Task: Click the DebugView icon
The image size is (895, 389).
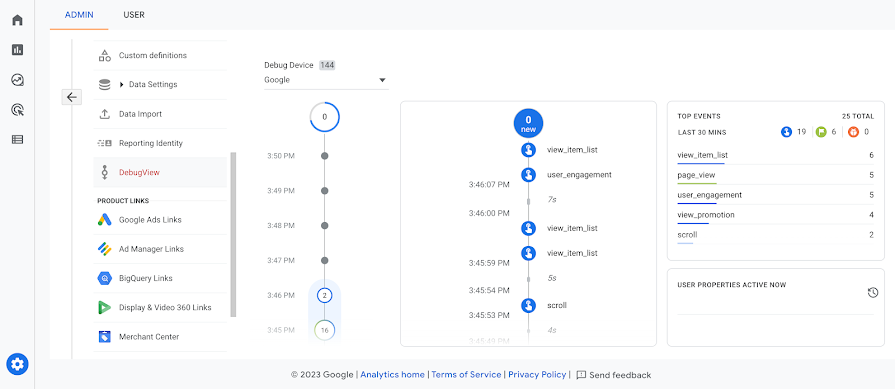Action: [104, 172]
